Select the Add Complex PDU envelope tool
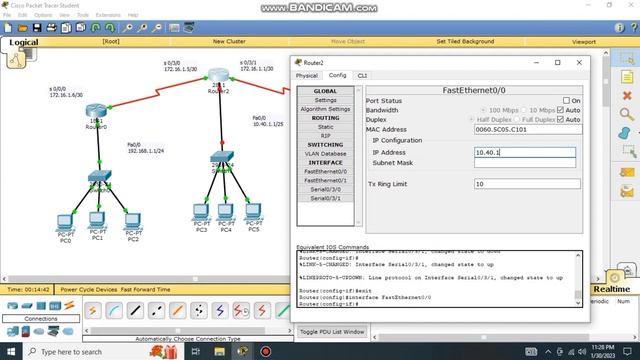The image size is (640, 360). pos(627,191)
